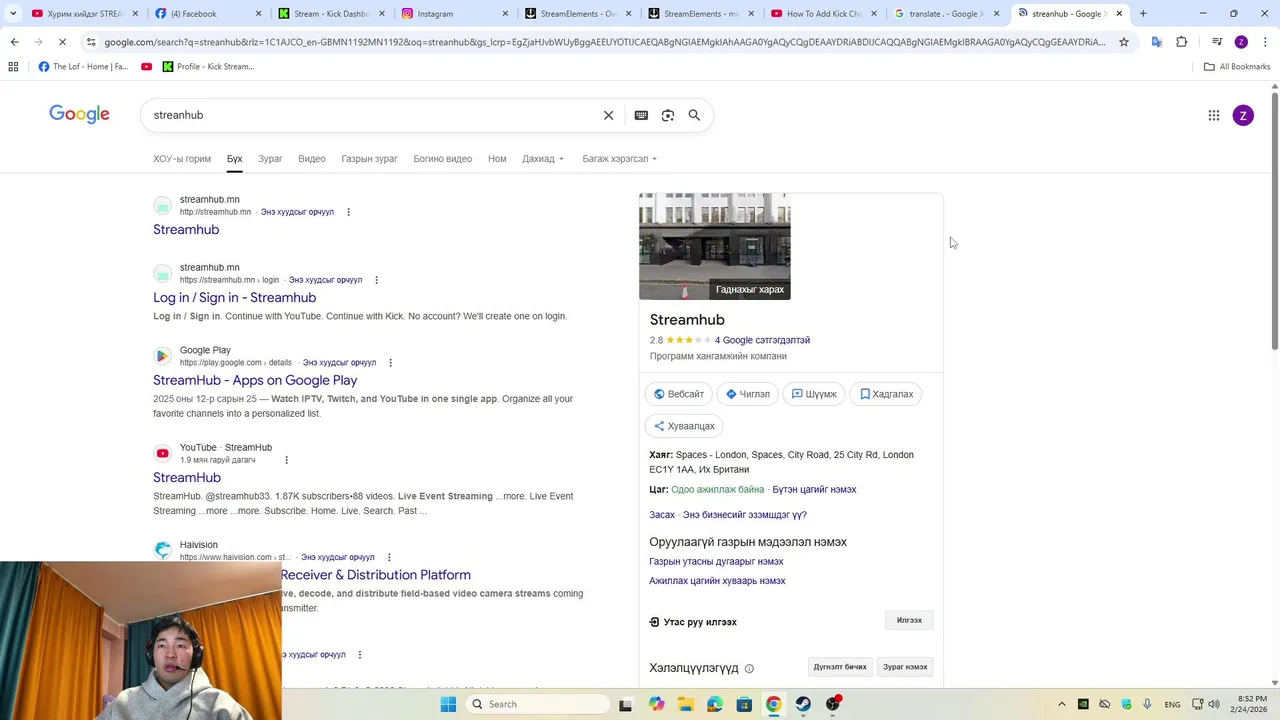Viewport: 1280px width, 720px height.
Task: Open more options for streamhub.mn result
Action: coord(348,212)
